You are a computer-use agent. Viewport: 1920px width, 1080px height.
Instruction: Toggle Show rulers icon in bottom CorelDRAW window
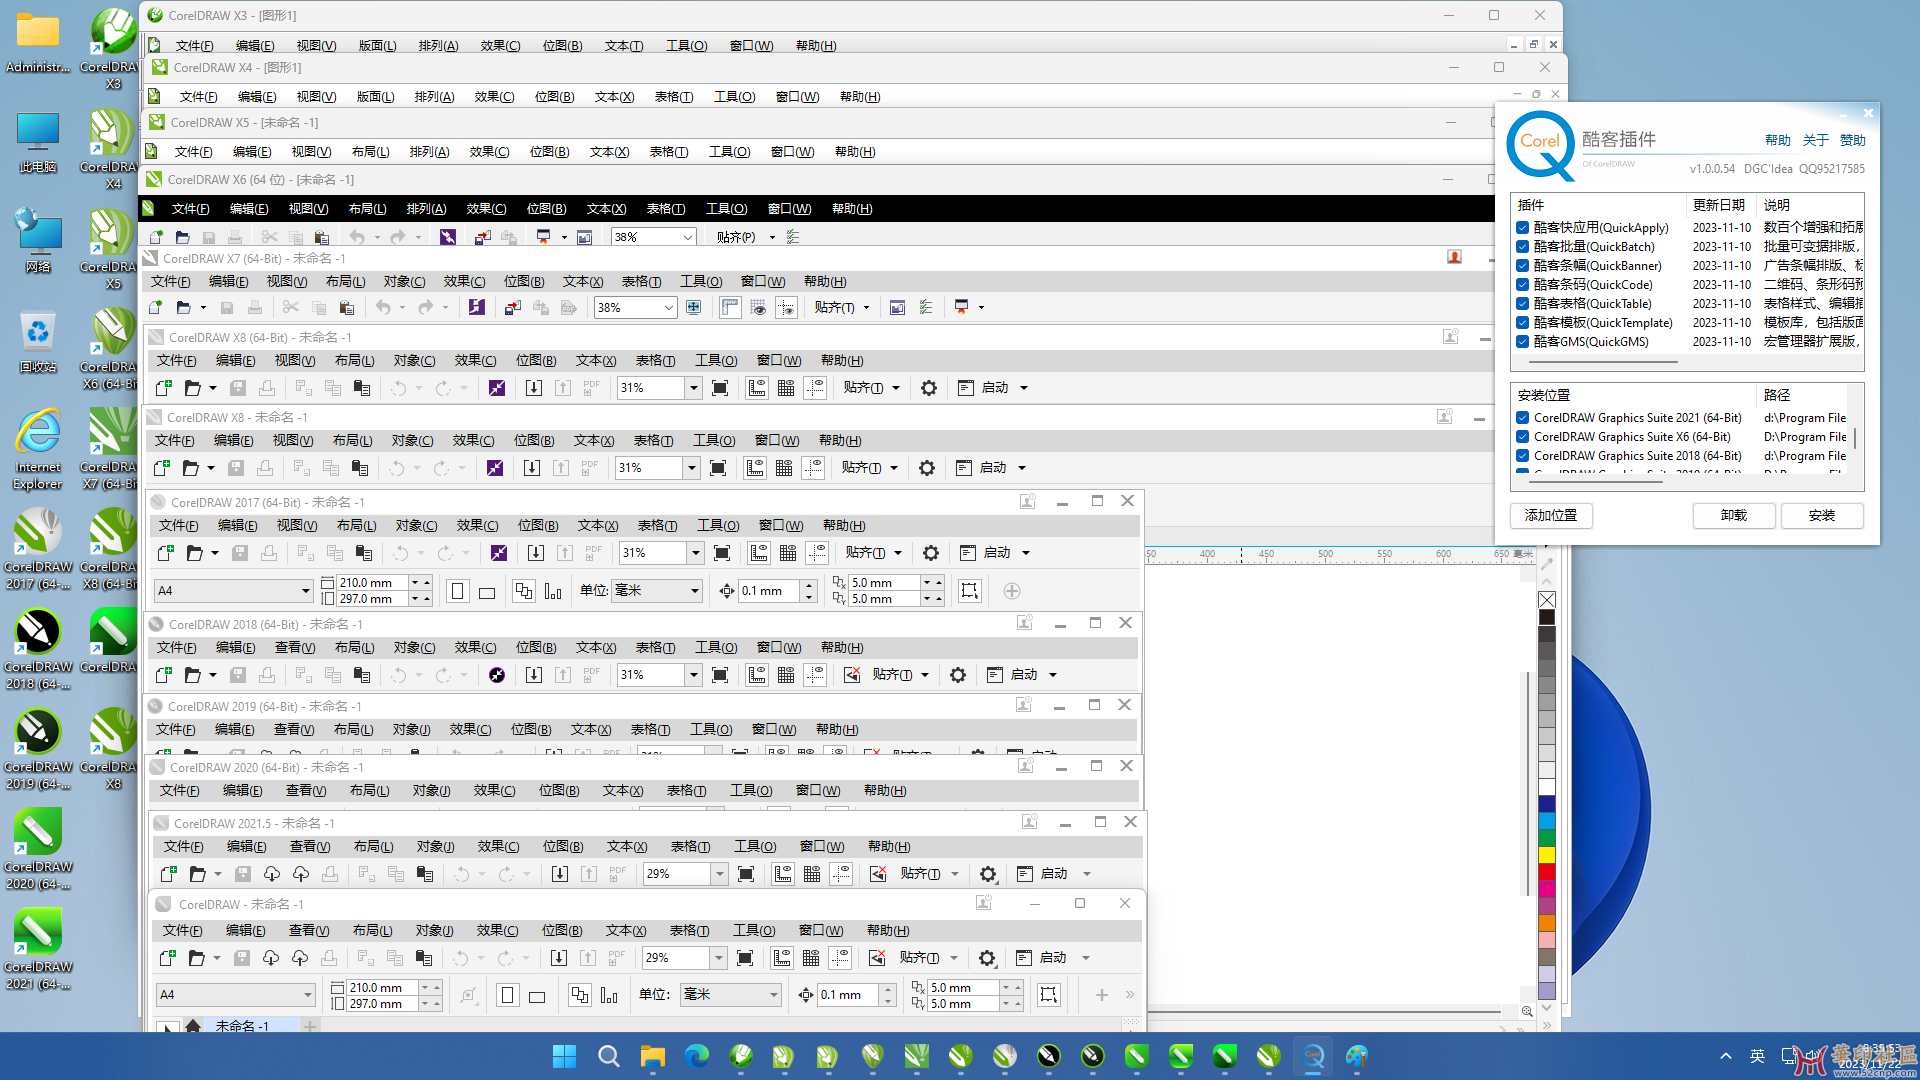(x=782, y=958)
